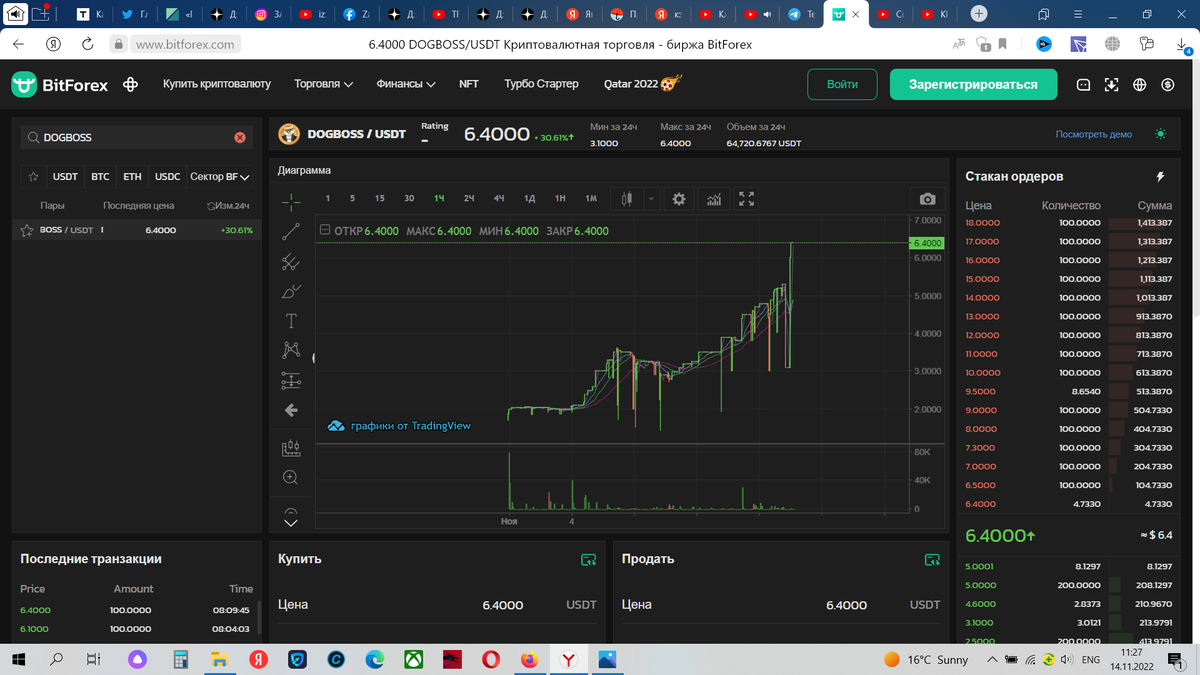Collapse the left drawing toolbar handle
This screenshot has height=675, width=1200.
point(315,357)
